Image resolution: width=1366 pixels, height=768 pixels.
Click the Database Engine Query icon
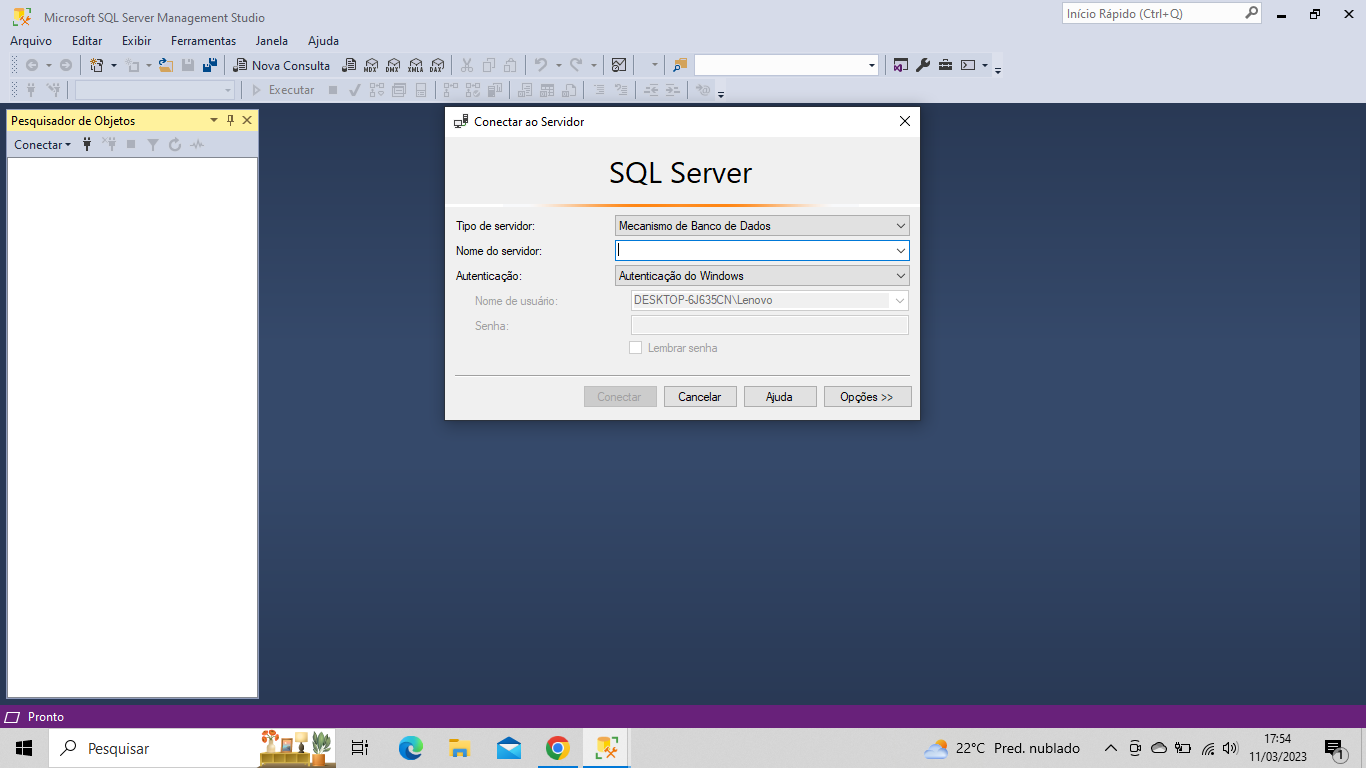pos(349,65)
